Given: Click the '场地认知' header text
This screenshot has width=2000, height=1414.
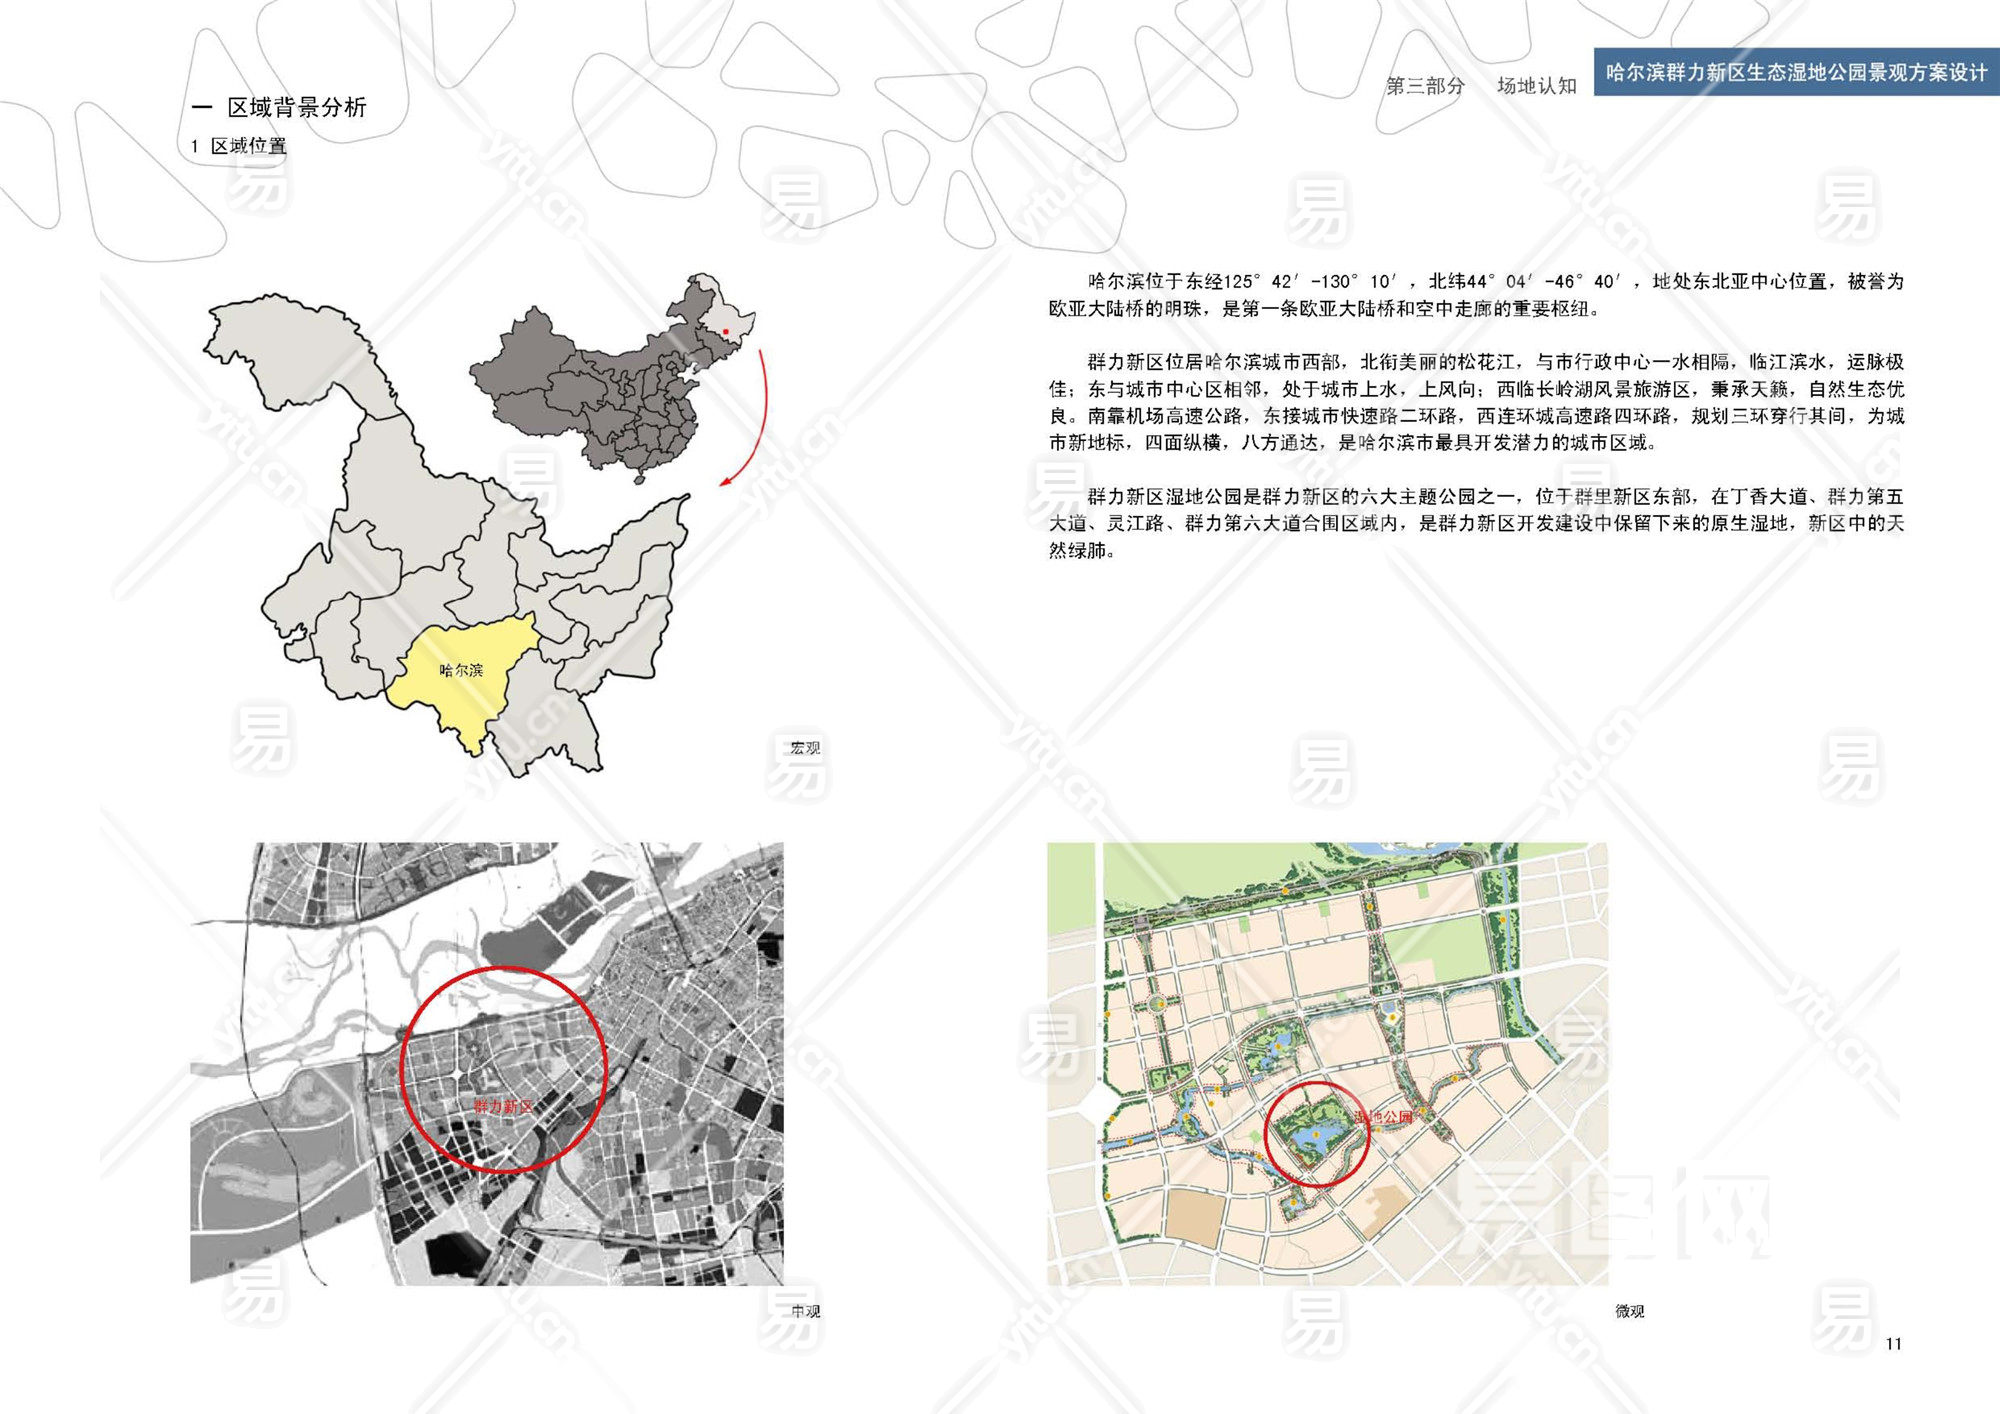Looking at the screenshot, I should (1536, 86).
